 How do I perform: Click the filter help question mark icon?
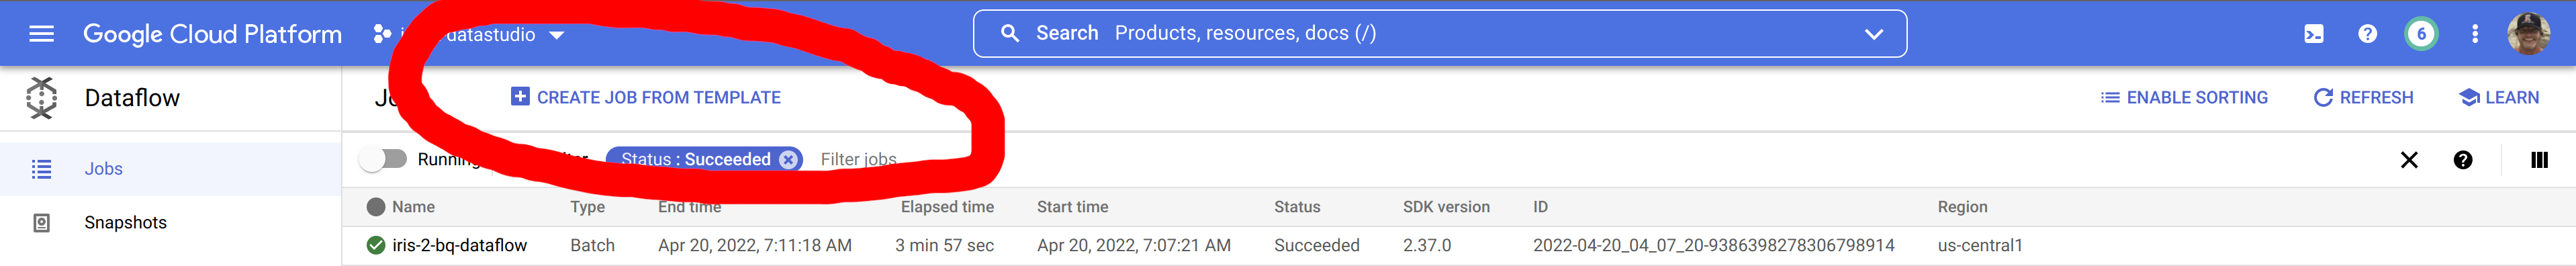2463,160
